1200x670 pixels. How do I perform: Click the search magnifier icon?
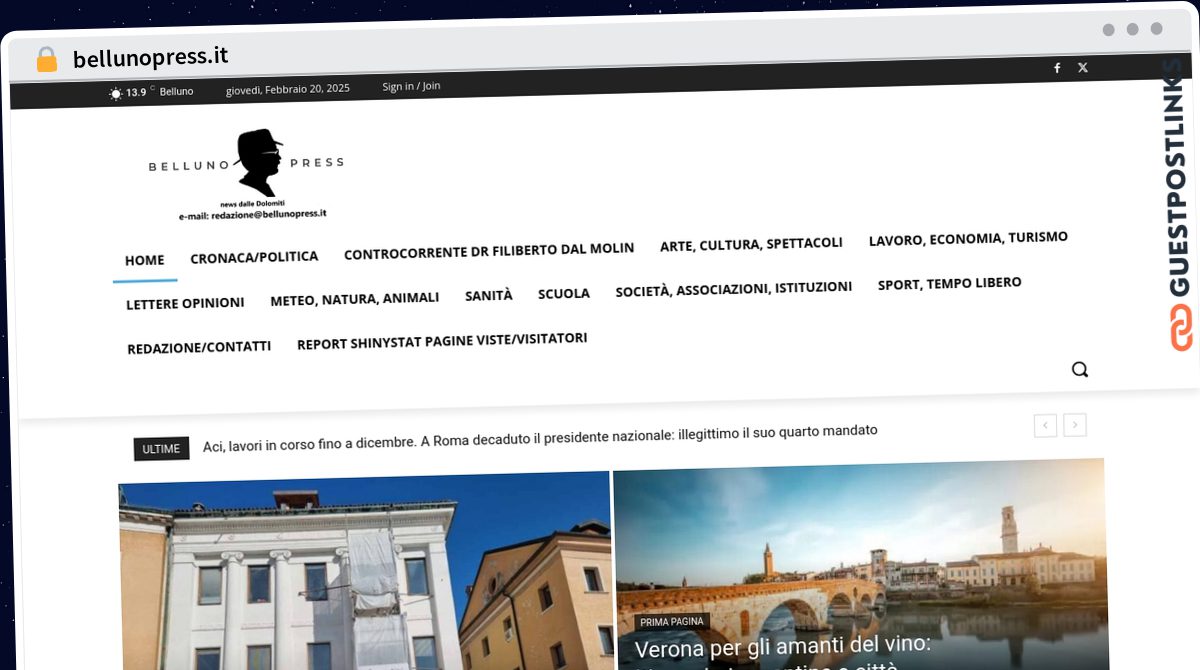(x=1080, y=369)
